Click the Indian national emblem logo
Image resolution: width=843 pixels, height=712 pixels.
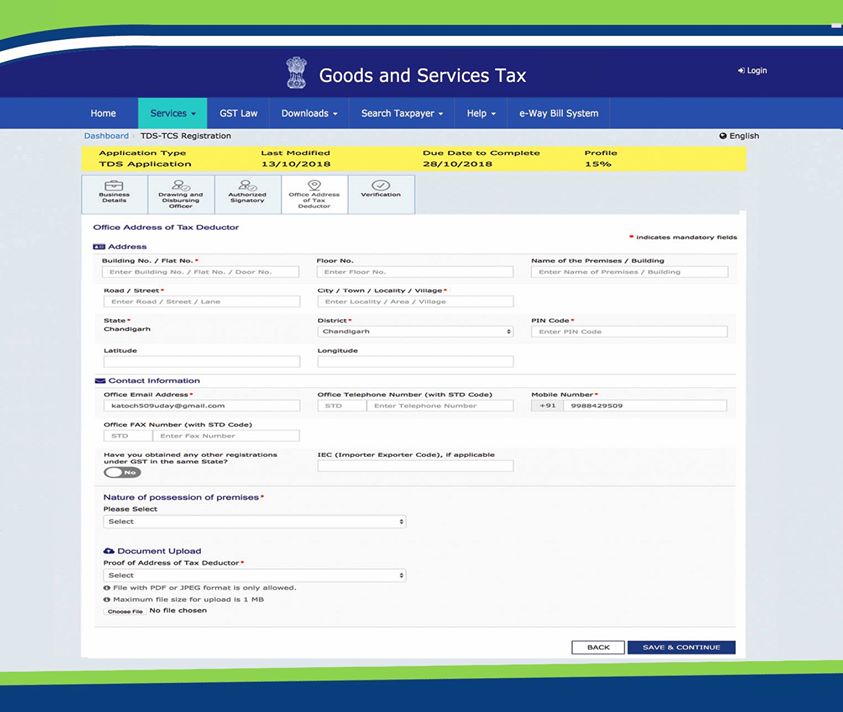coord(296,73)
